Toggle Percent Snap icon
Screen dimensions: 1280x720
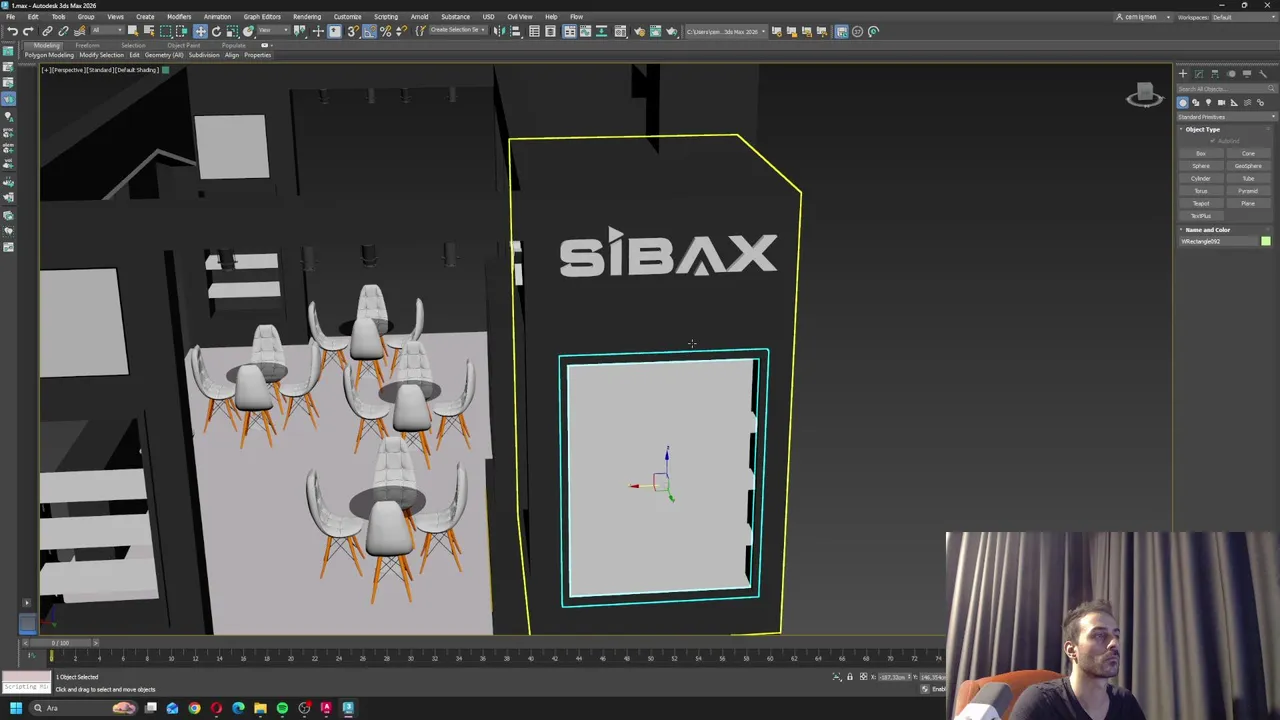point(385,31)
